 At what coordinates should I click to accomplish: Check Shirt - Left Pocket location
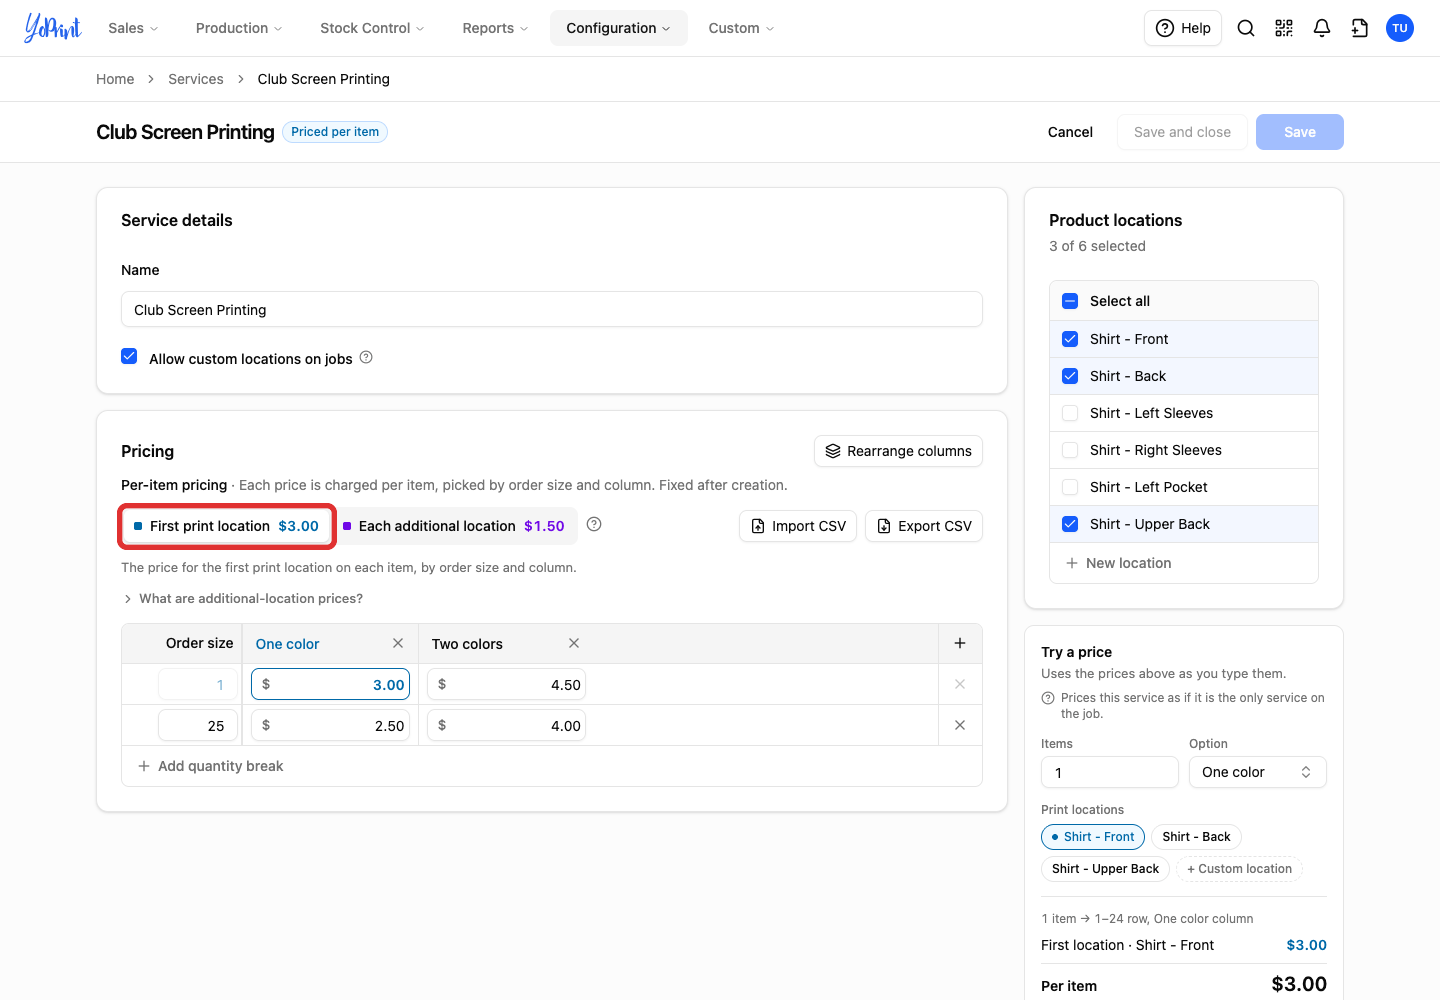click(x=1070, y=487)
